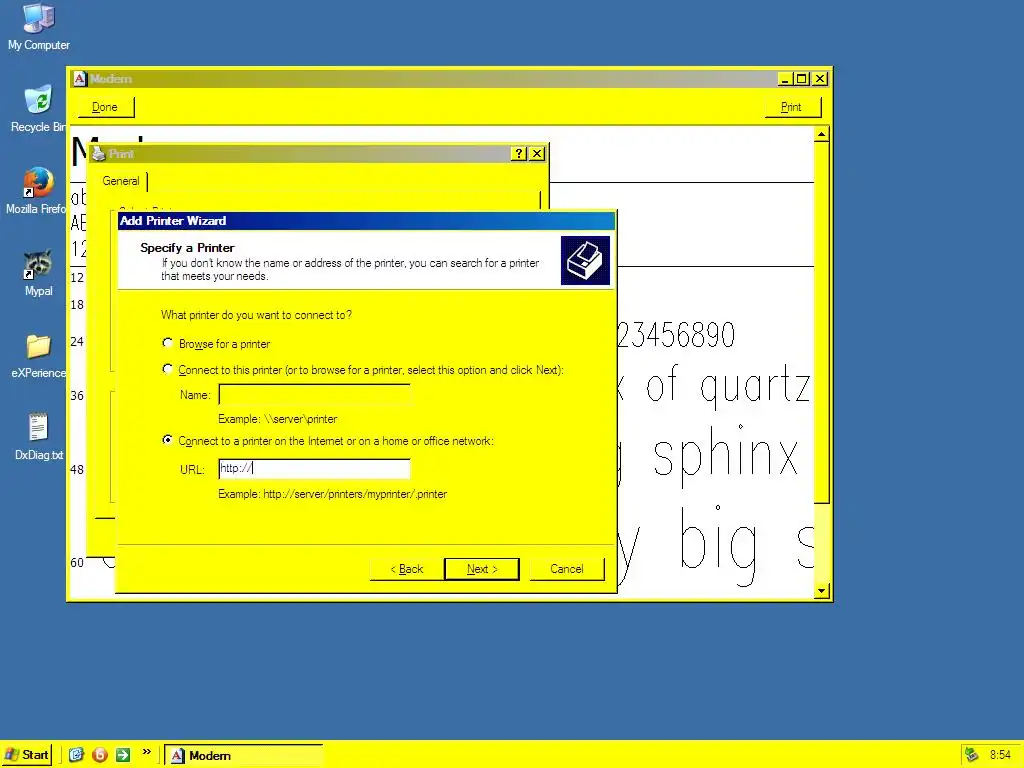Click the URL input field
The width and height of the screenshot is (1024, 768).
[x=314, y=468]
